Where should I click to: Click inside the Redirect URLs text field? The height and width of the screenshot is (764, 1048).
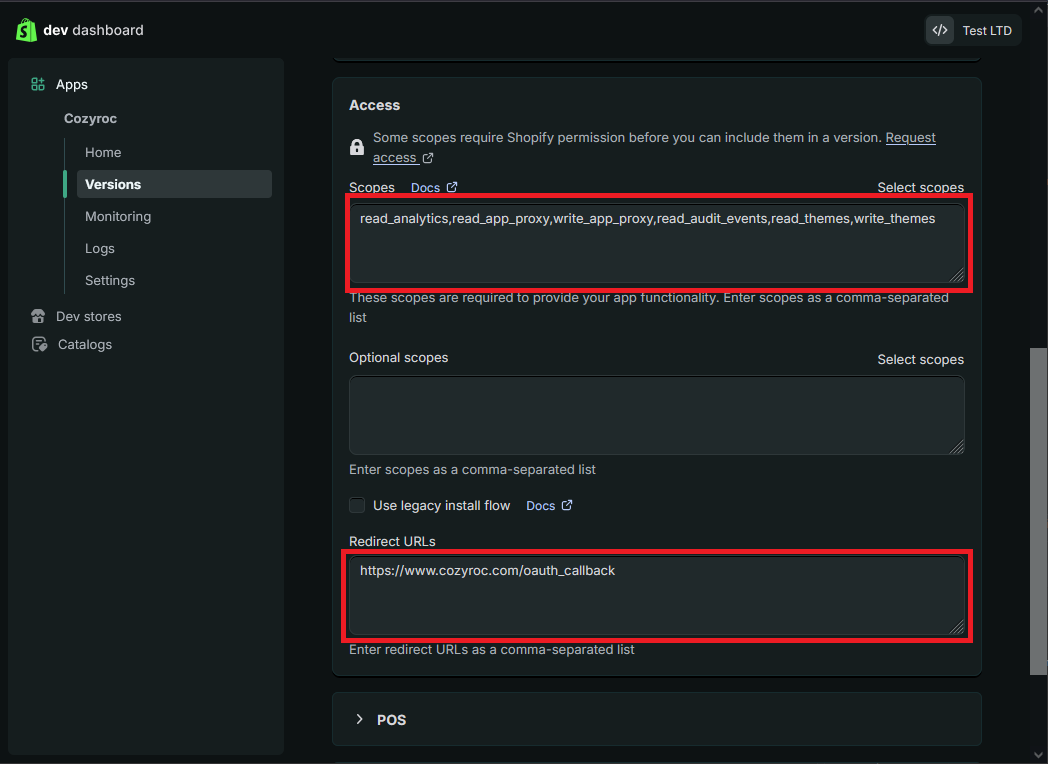point(656,597)
